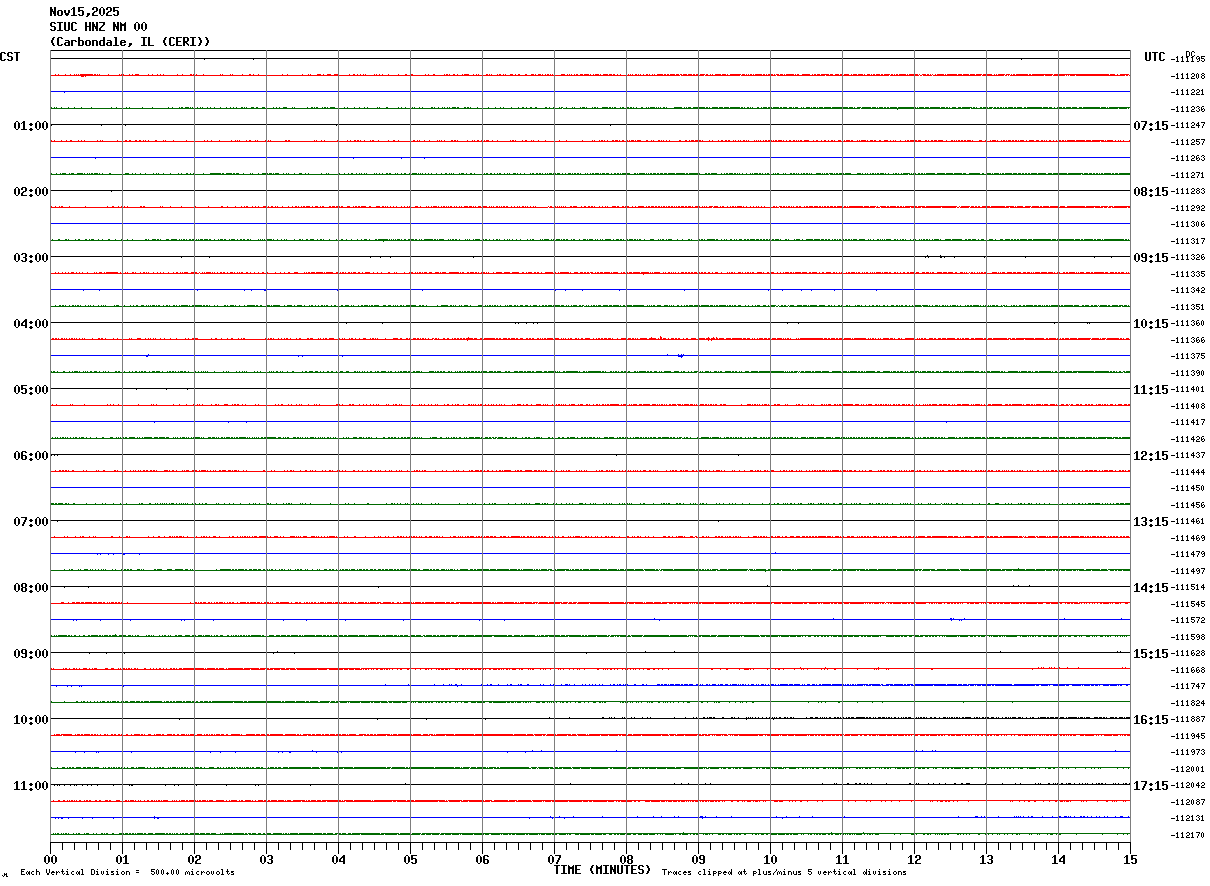Click the DC offset value -111545

coord(1187,604)
